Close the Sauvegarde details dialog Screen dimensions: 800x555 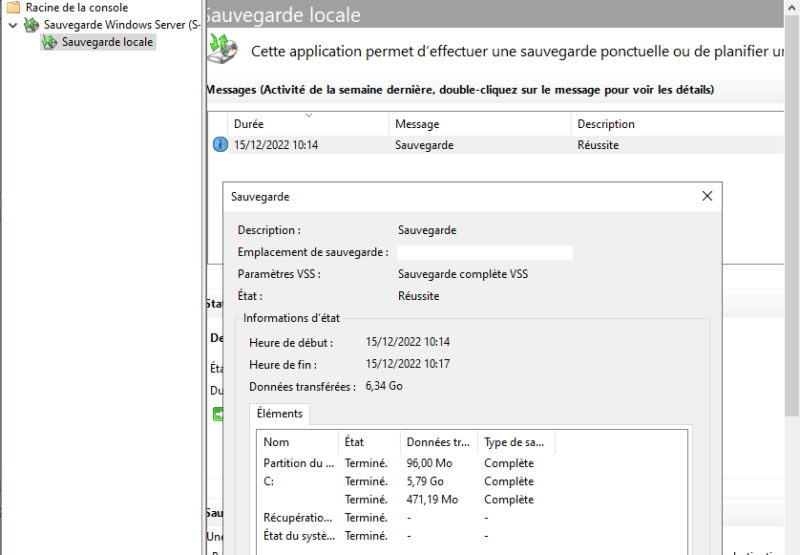pyautogui.click(x=707, y=196)
